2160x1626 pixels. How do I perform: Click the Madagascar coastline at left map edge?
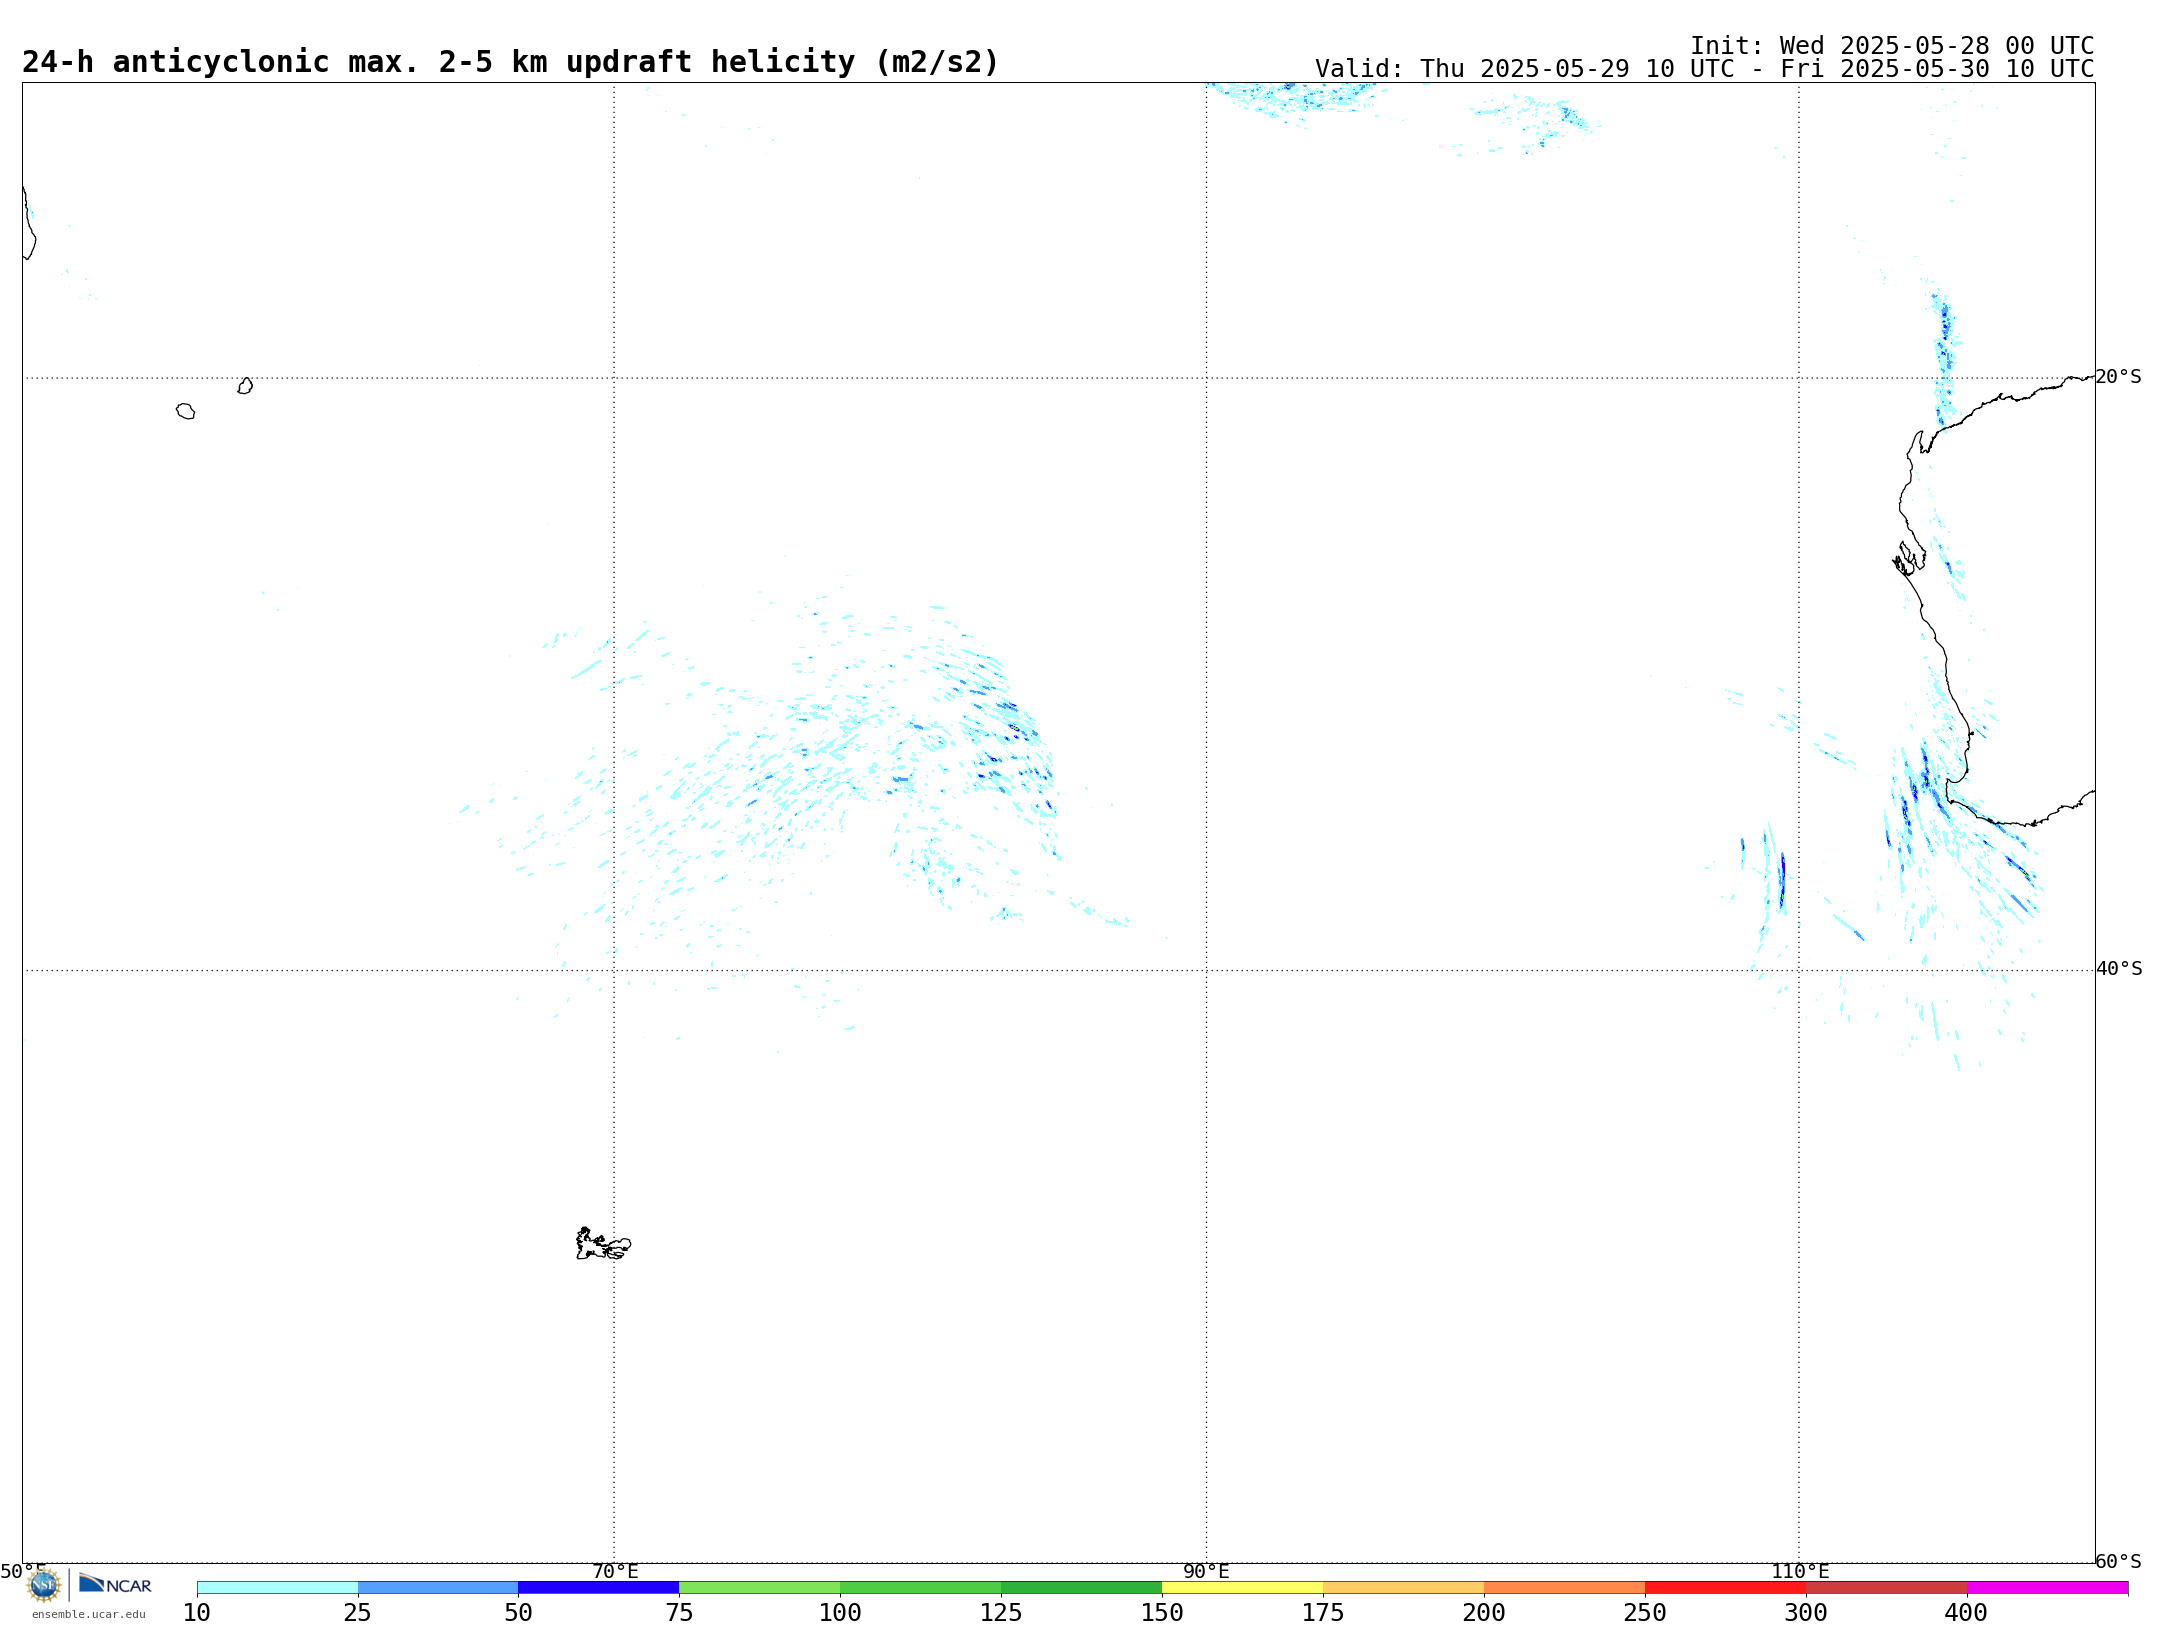click(x=29, y=223)
